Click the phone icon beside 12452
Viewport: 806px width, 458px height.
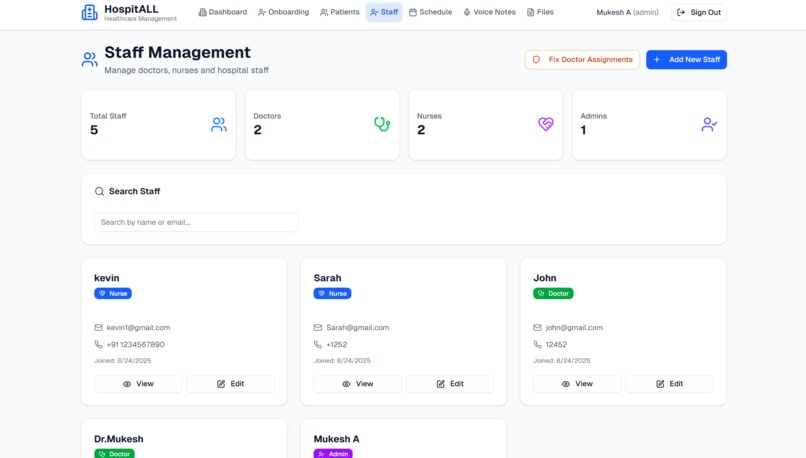coord(537,344)
